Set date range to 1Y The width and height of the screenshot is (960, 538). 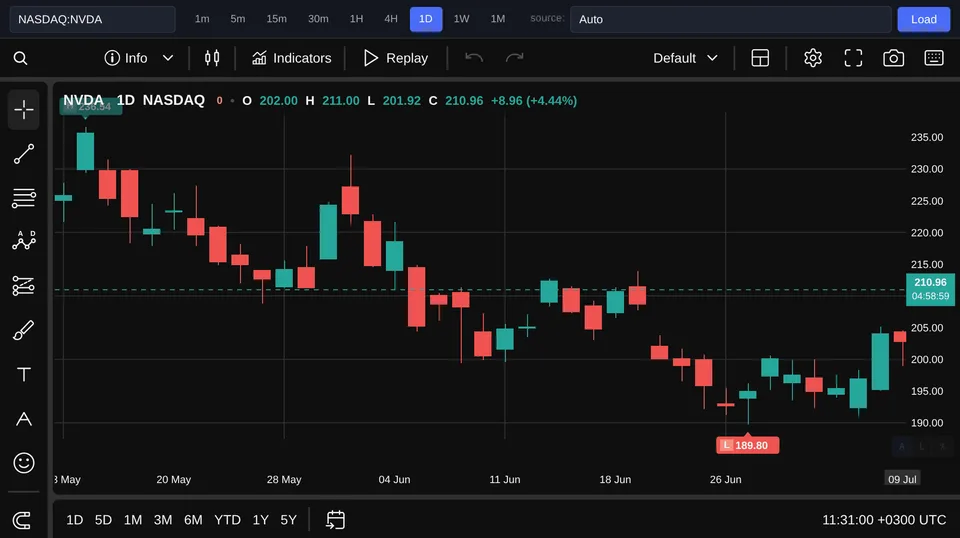coord(261,520)
